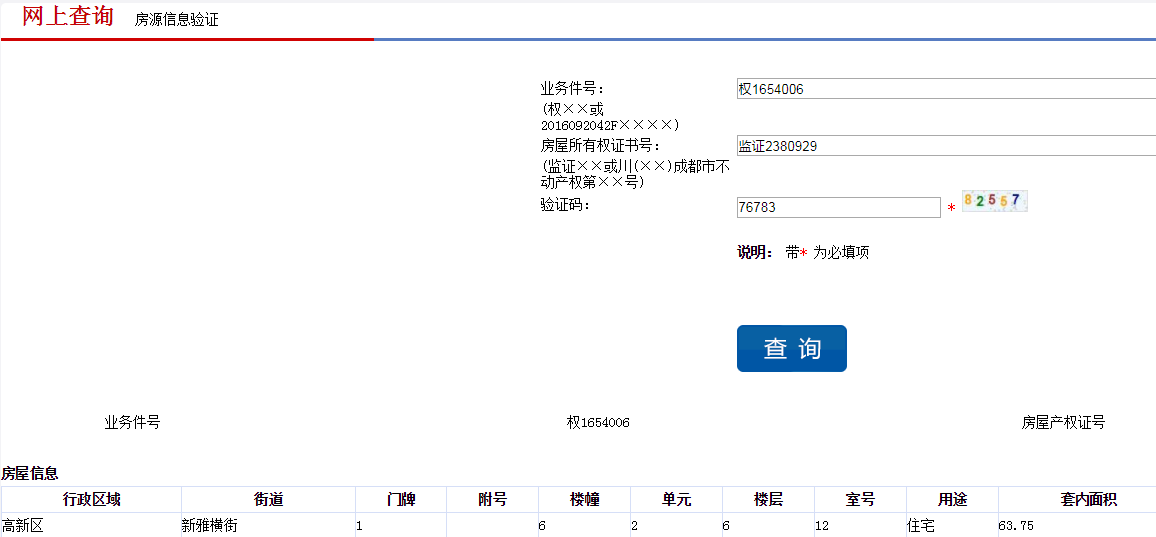The width and height of the screenshot is (1156, 537).
Task: Click the 查询 search button
Action: (791, 348)
